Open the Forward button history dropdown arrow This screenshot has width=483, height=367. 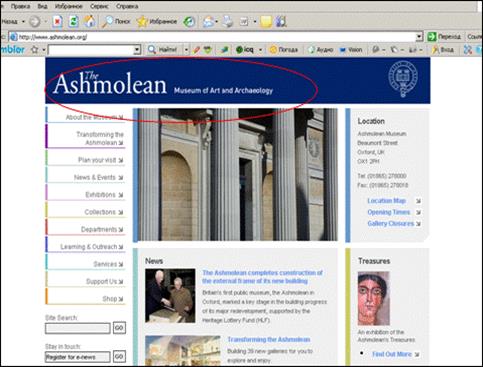coord(46,22)
